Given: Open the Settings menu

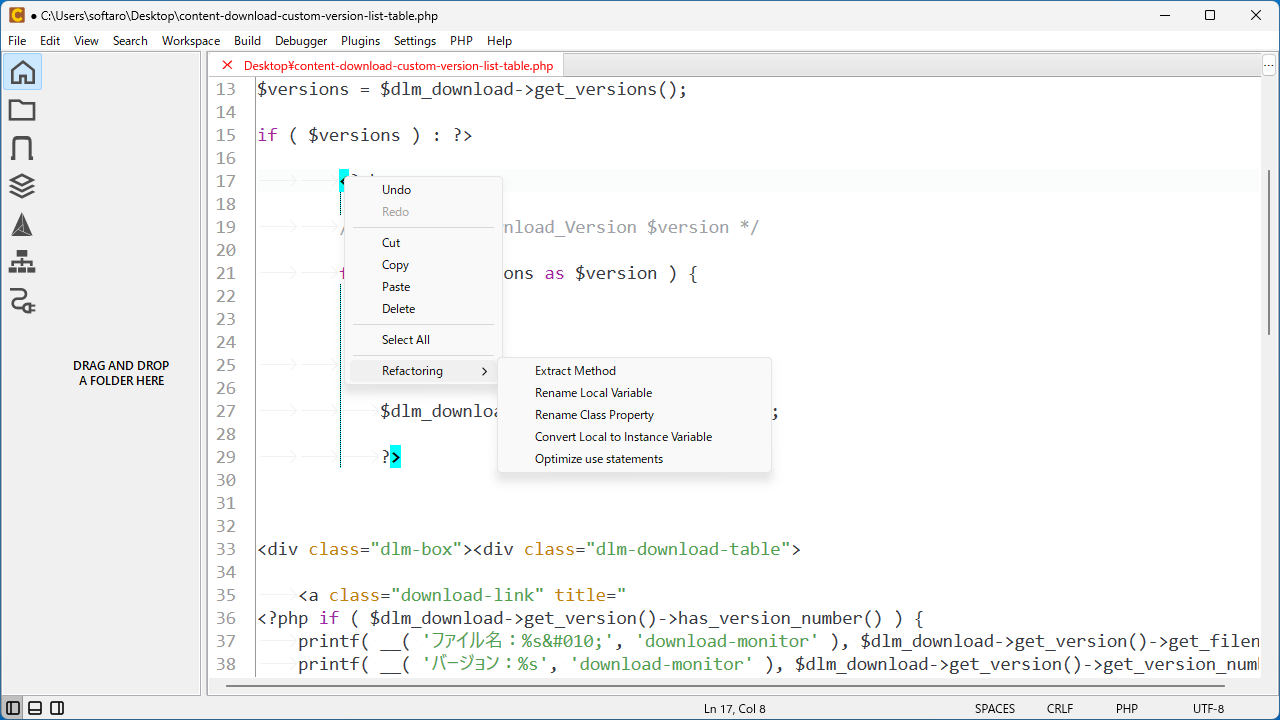Looking at the screenshot, I should coord(415,41).
